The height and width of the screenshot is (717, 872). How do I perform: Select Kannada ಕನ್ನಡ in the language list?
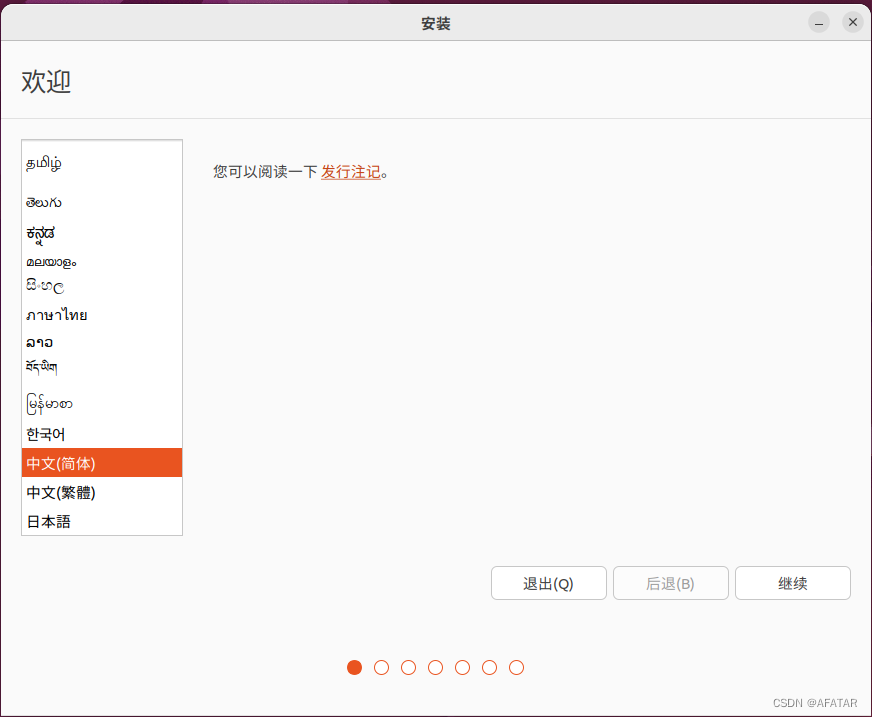click(x=102, y=234)
